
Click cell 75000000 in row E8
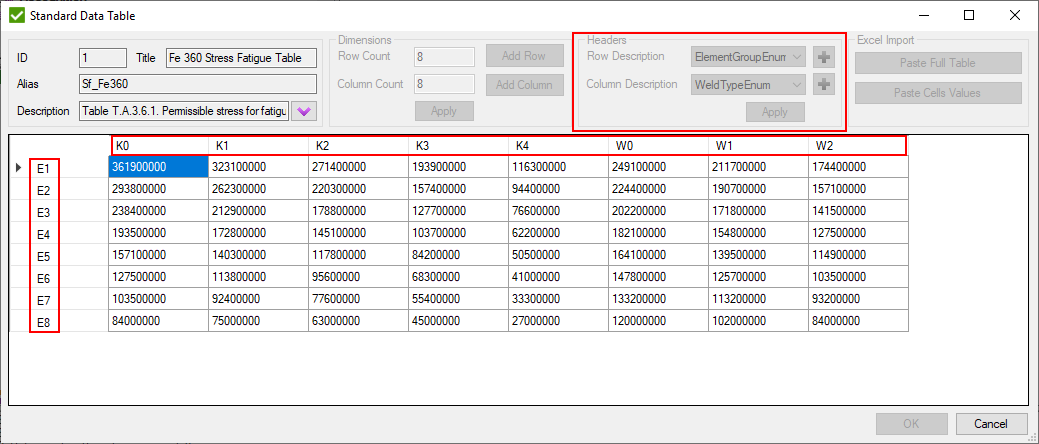258,321
